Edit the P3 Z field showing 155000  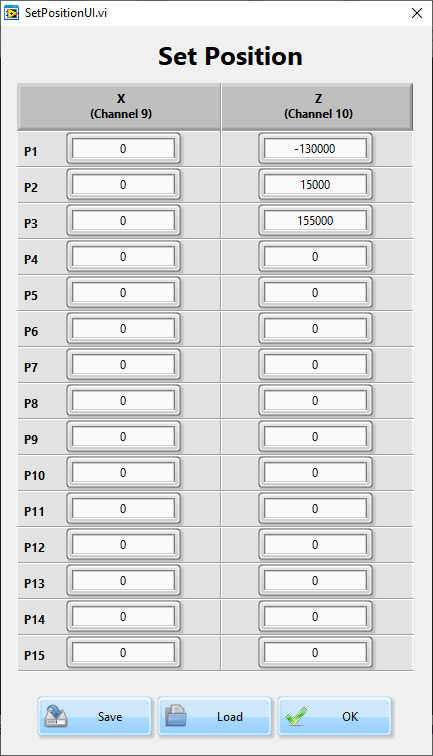tap(315, 220)
